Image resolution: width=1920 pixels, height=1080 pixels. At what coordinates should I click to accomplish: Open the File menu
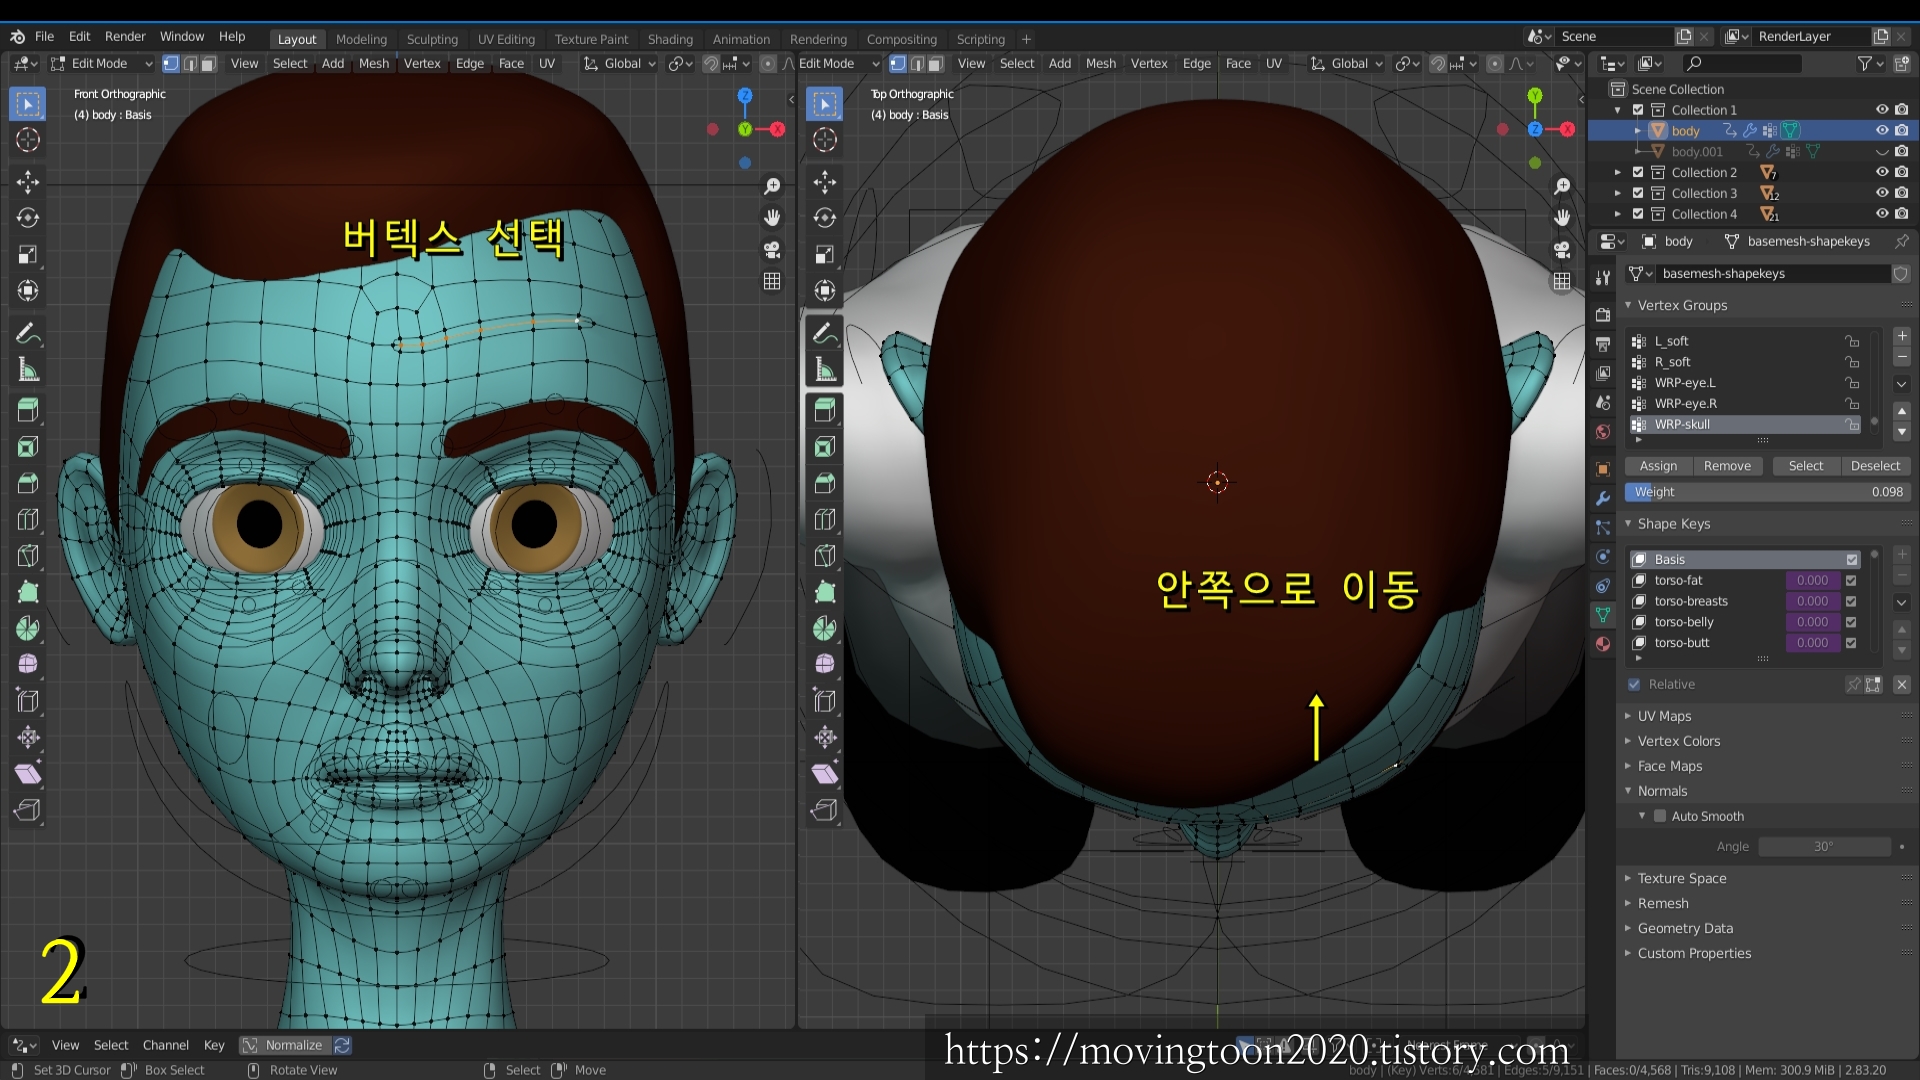[44, 37]
